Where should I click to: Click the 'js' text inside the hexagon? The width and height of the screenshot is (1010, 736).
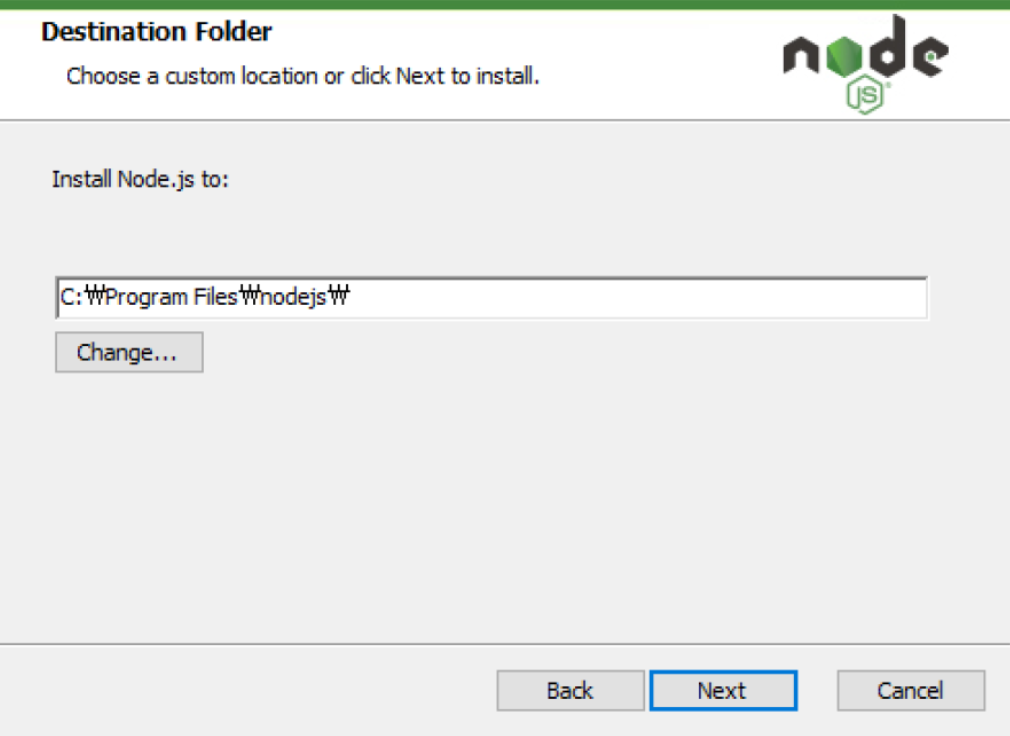pyautogui.click(x=866, y=95)
